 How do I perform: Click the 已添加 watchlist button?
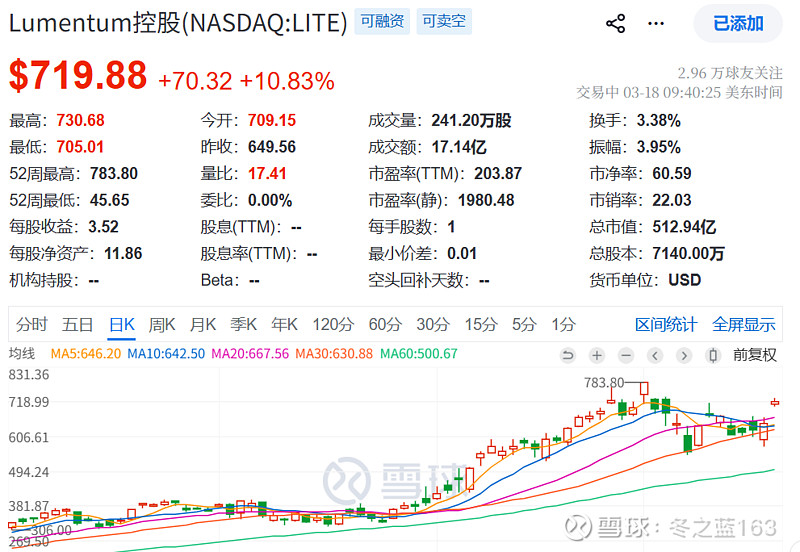pyautogui.click(x=738, y=23)
